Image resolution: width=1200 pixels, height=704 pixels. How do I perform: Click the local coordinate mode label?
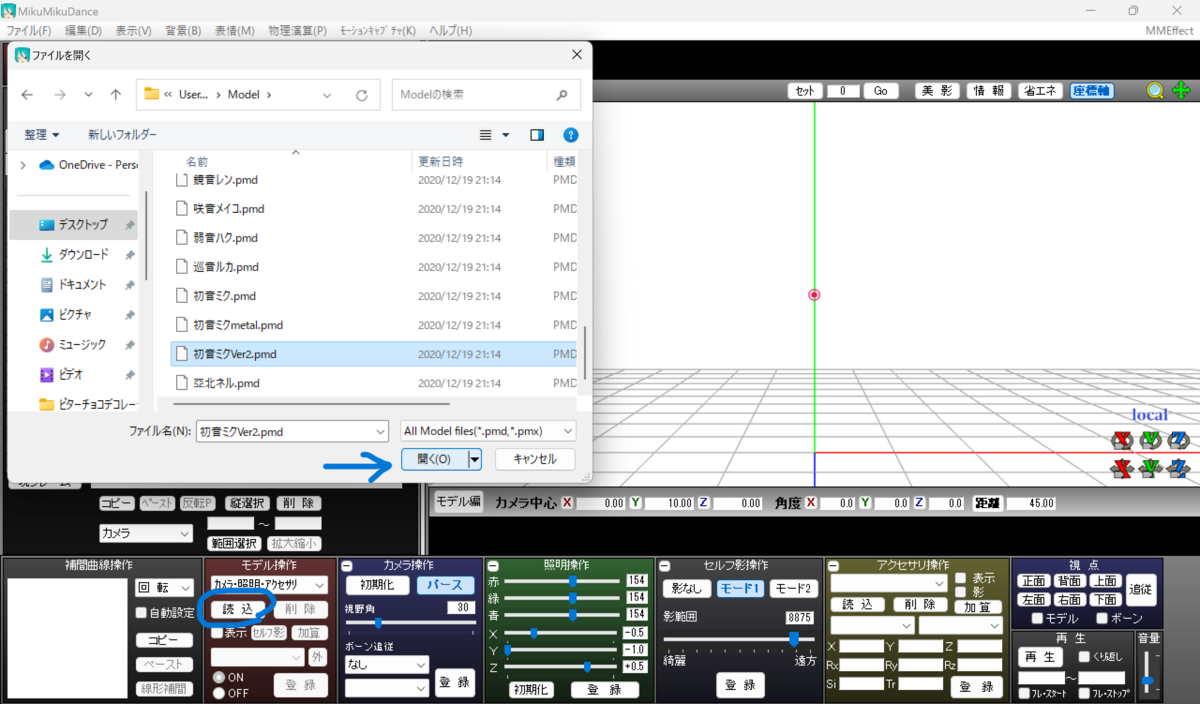pyautogui.click(x=1150, y=415)
